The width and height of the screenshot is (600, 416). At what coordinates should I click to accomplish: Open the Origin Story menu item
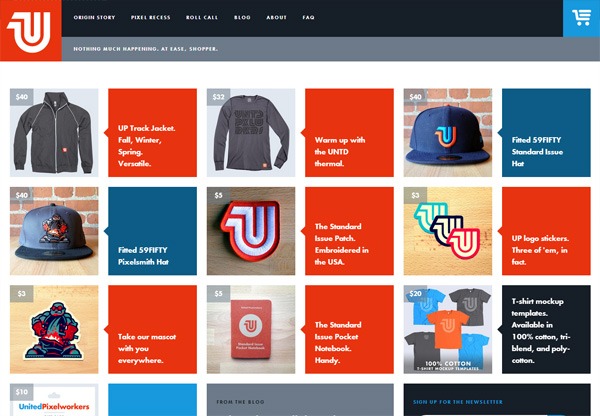(94, 17)
